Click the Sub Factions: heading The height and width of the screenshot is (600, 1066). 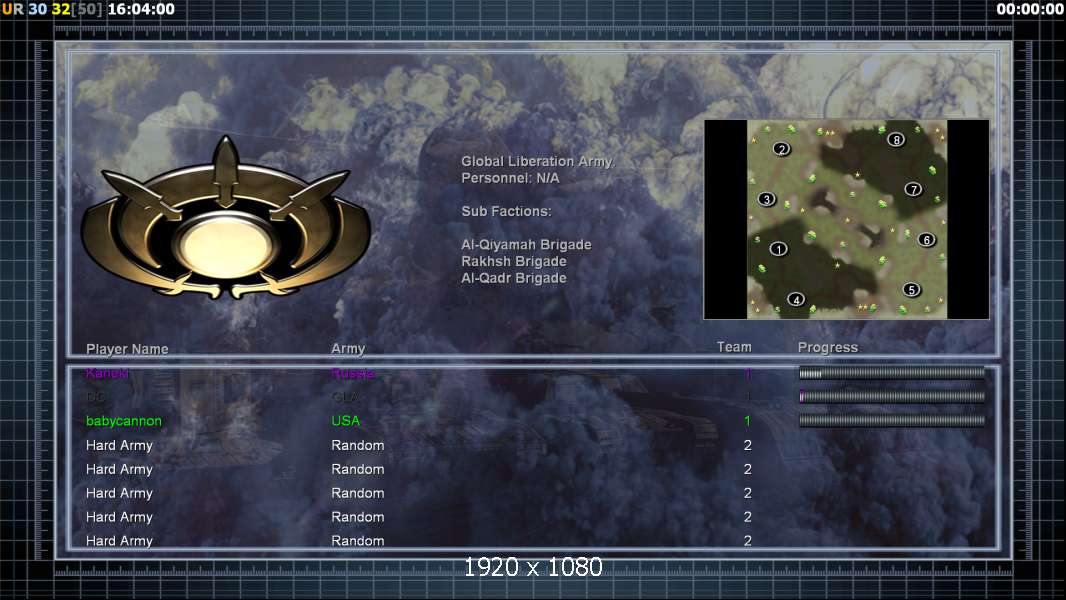(506, 211)
